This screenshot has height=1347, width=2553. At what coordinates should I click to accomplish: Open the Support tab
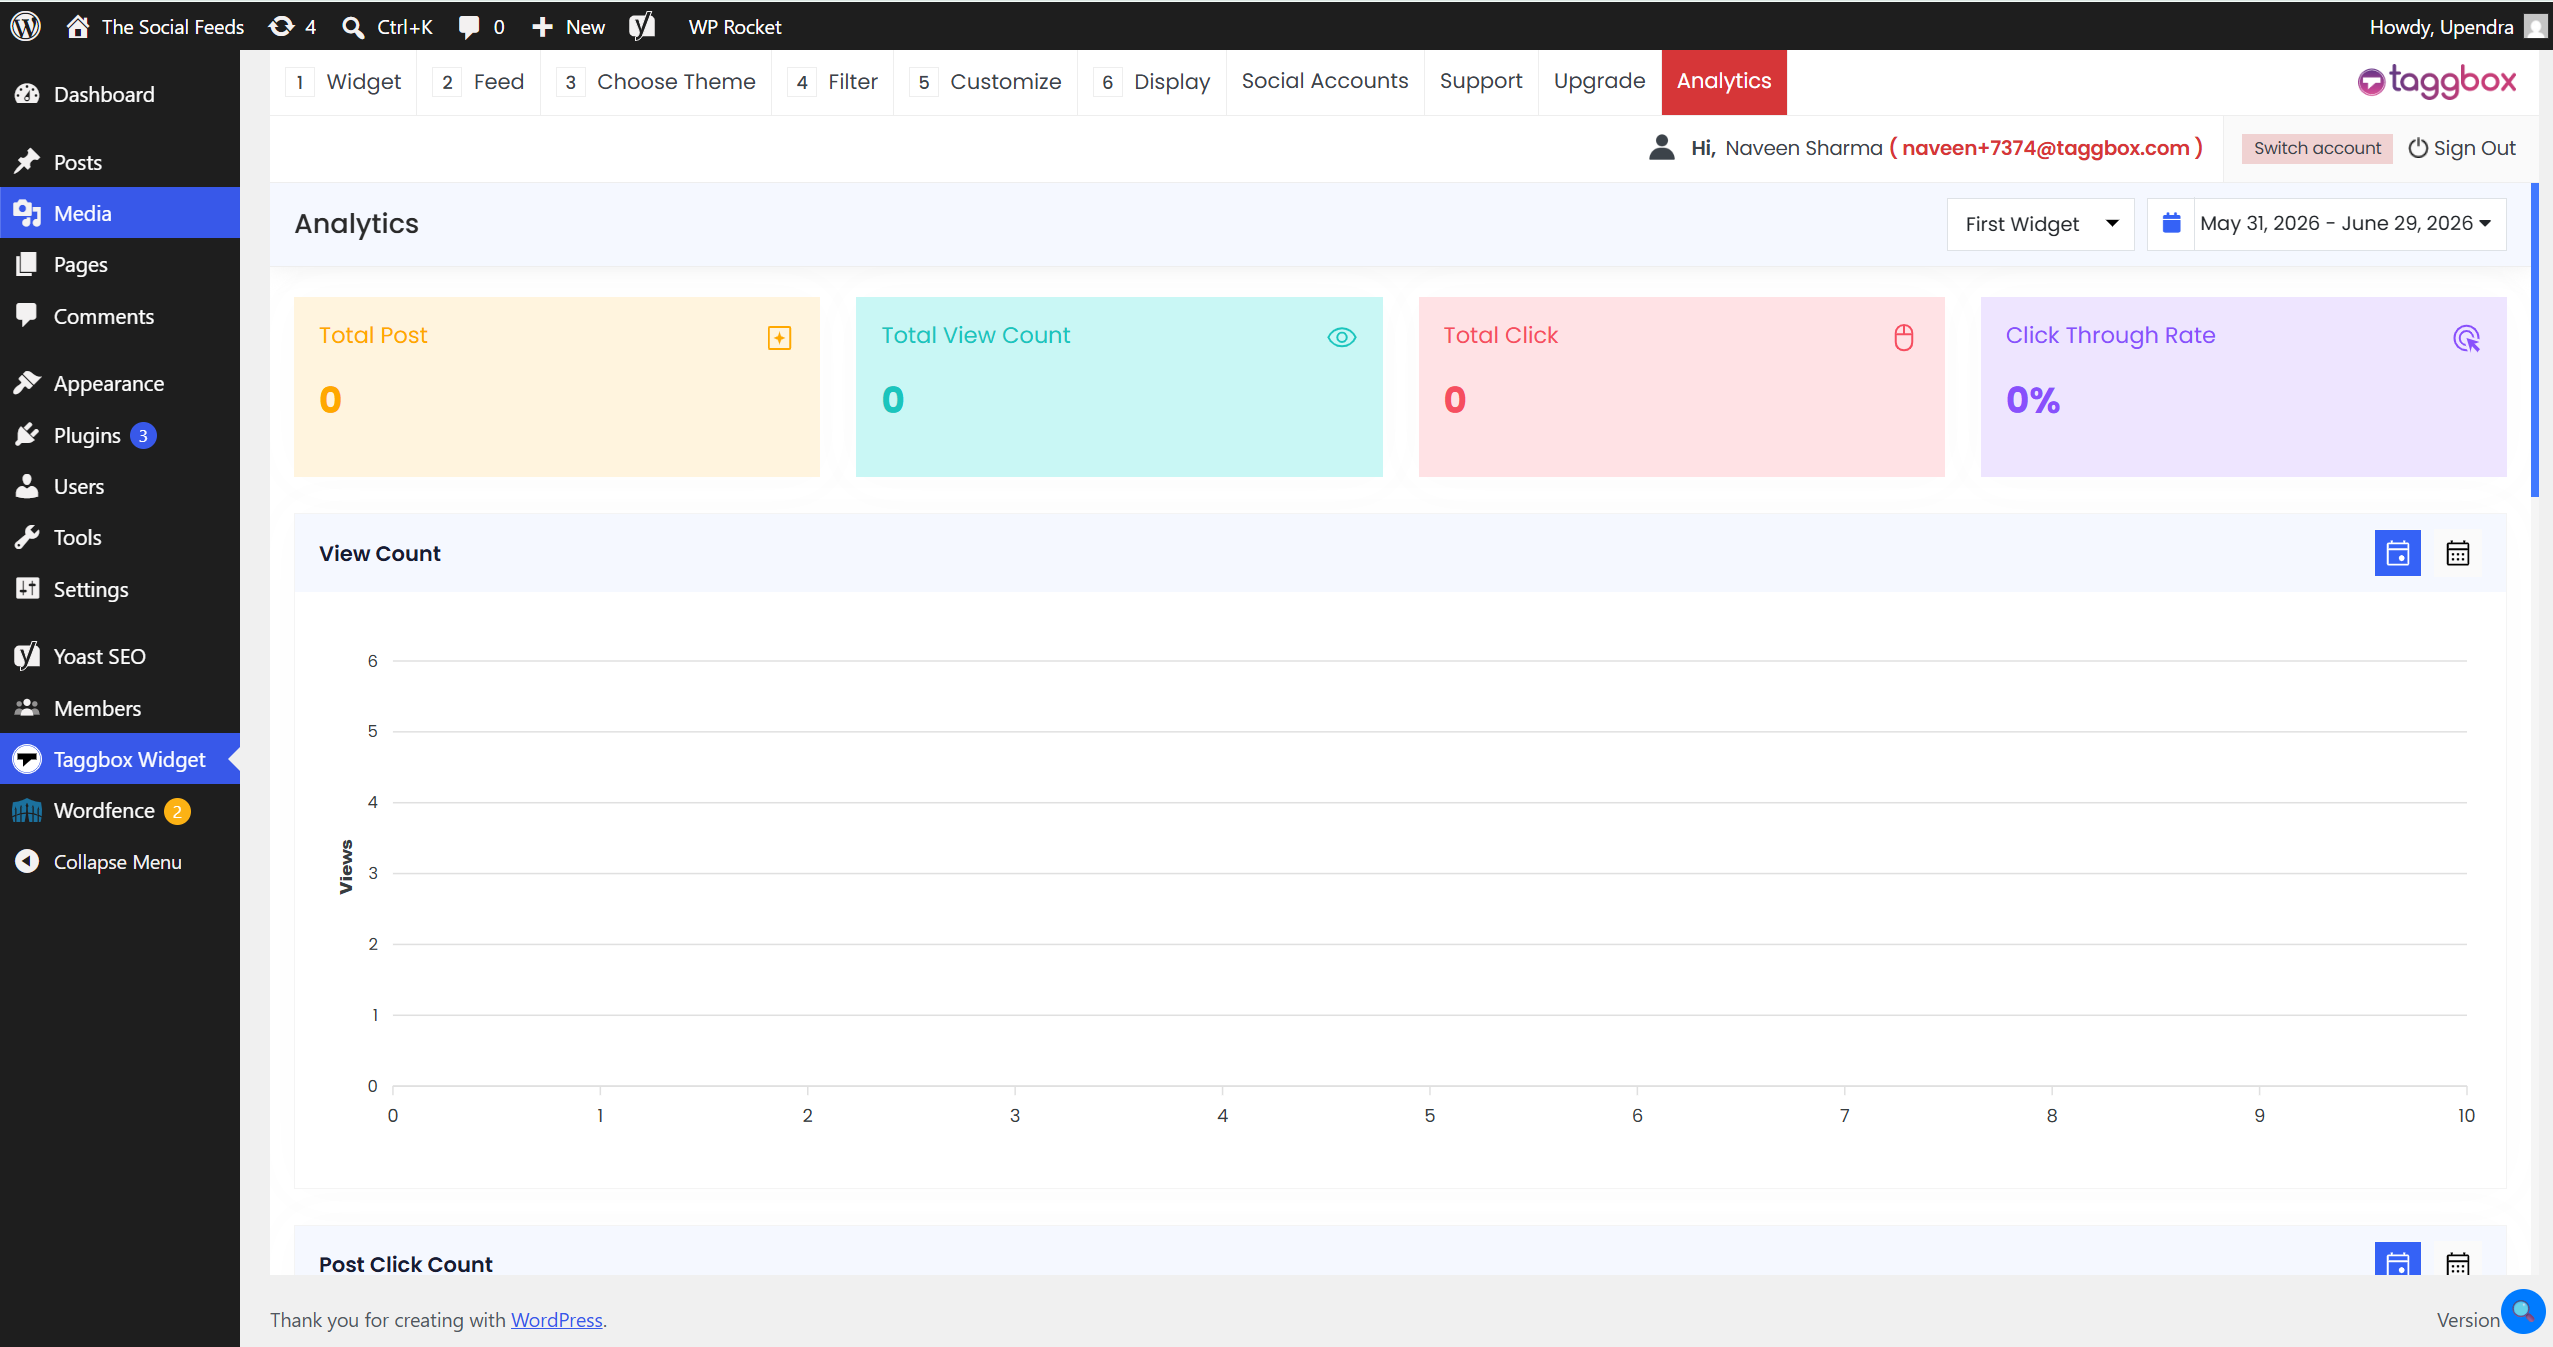pyautogui.click(x=1481, y=82)
